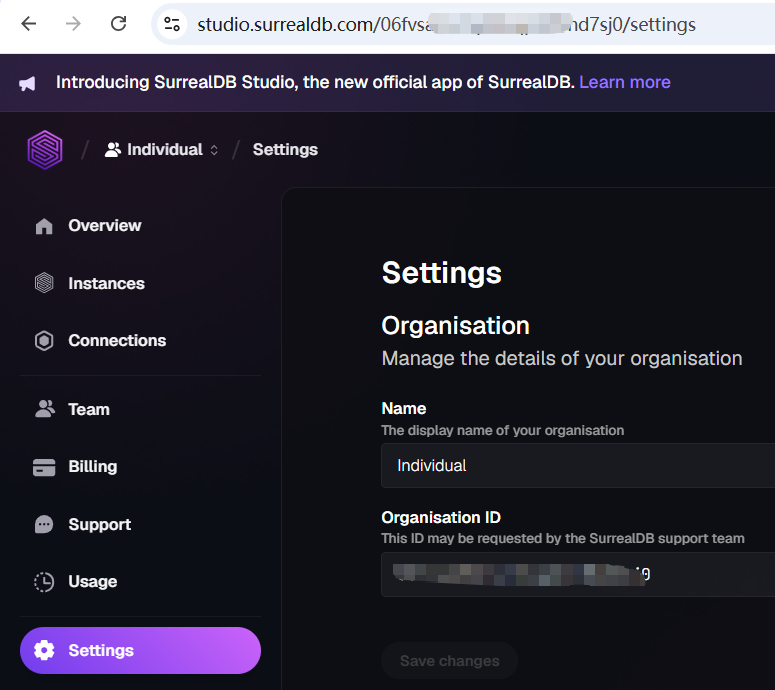This screenshot has height=690, width=775.
Task: Click the Support chat bubble icon
Action: (x=44, y=524)
